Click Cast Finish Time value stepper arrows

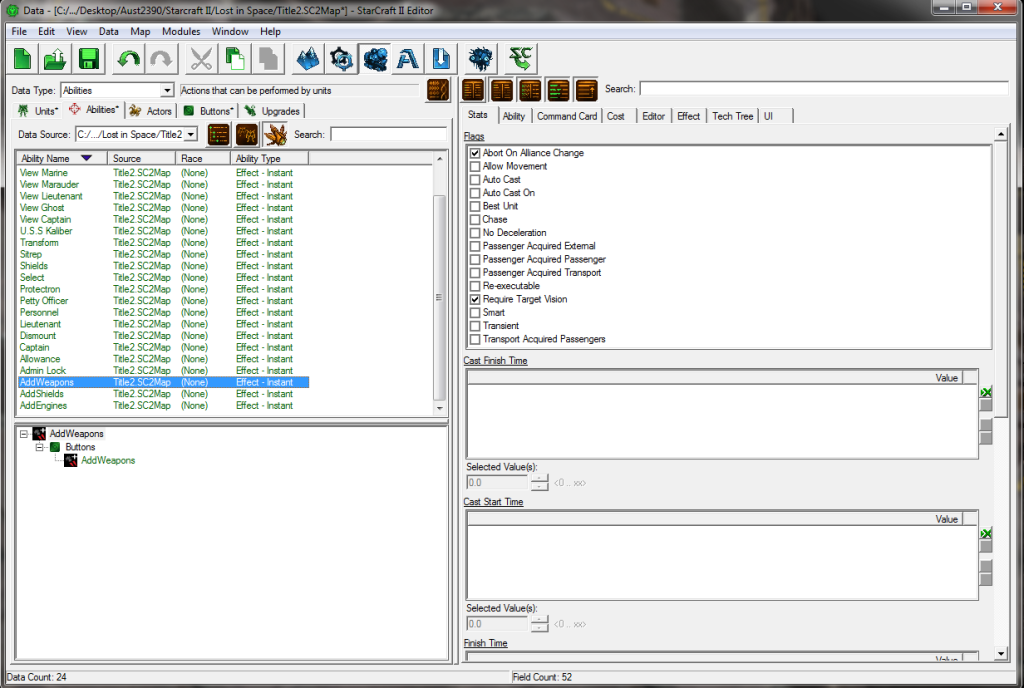[539, 483]
